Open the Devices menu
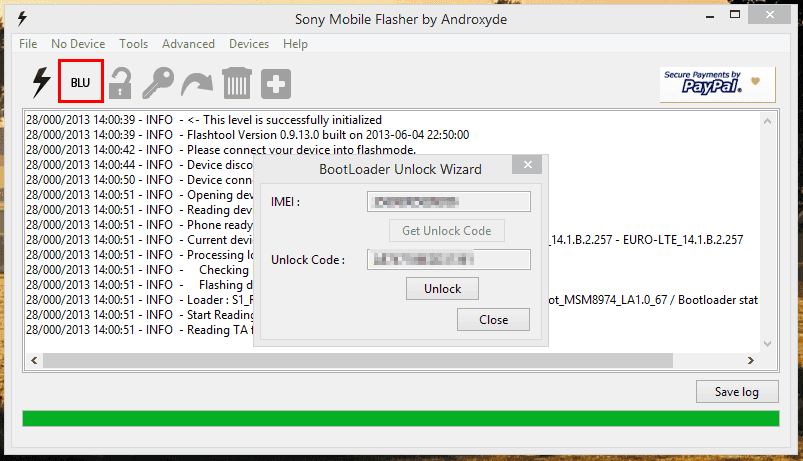Screen dimensions: 803x461 pos(249,44)
